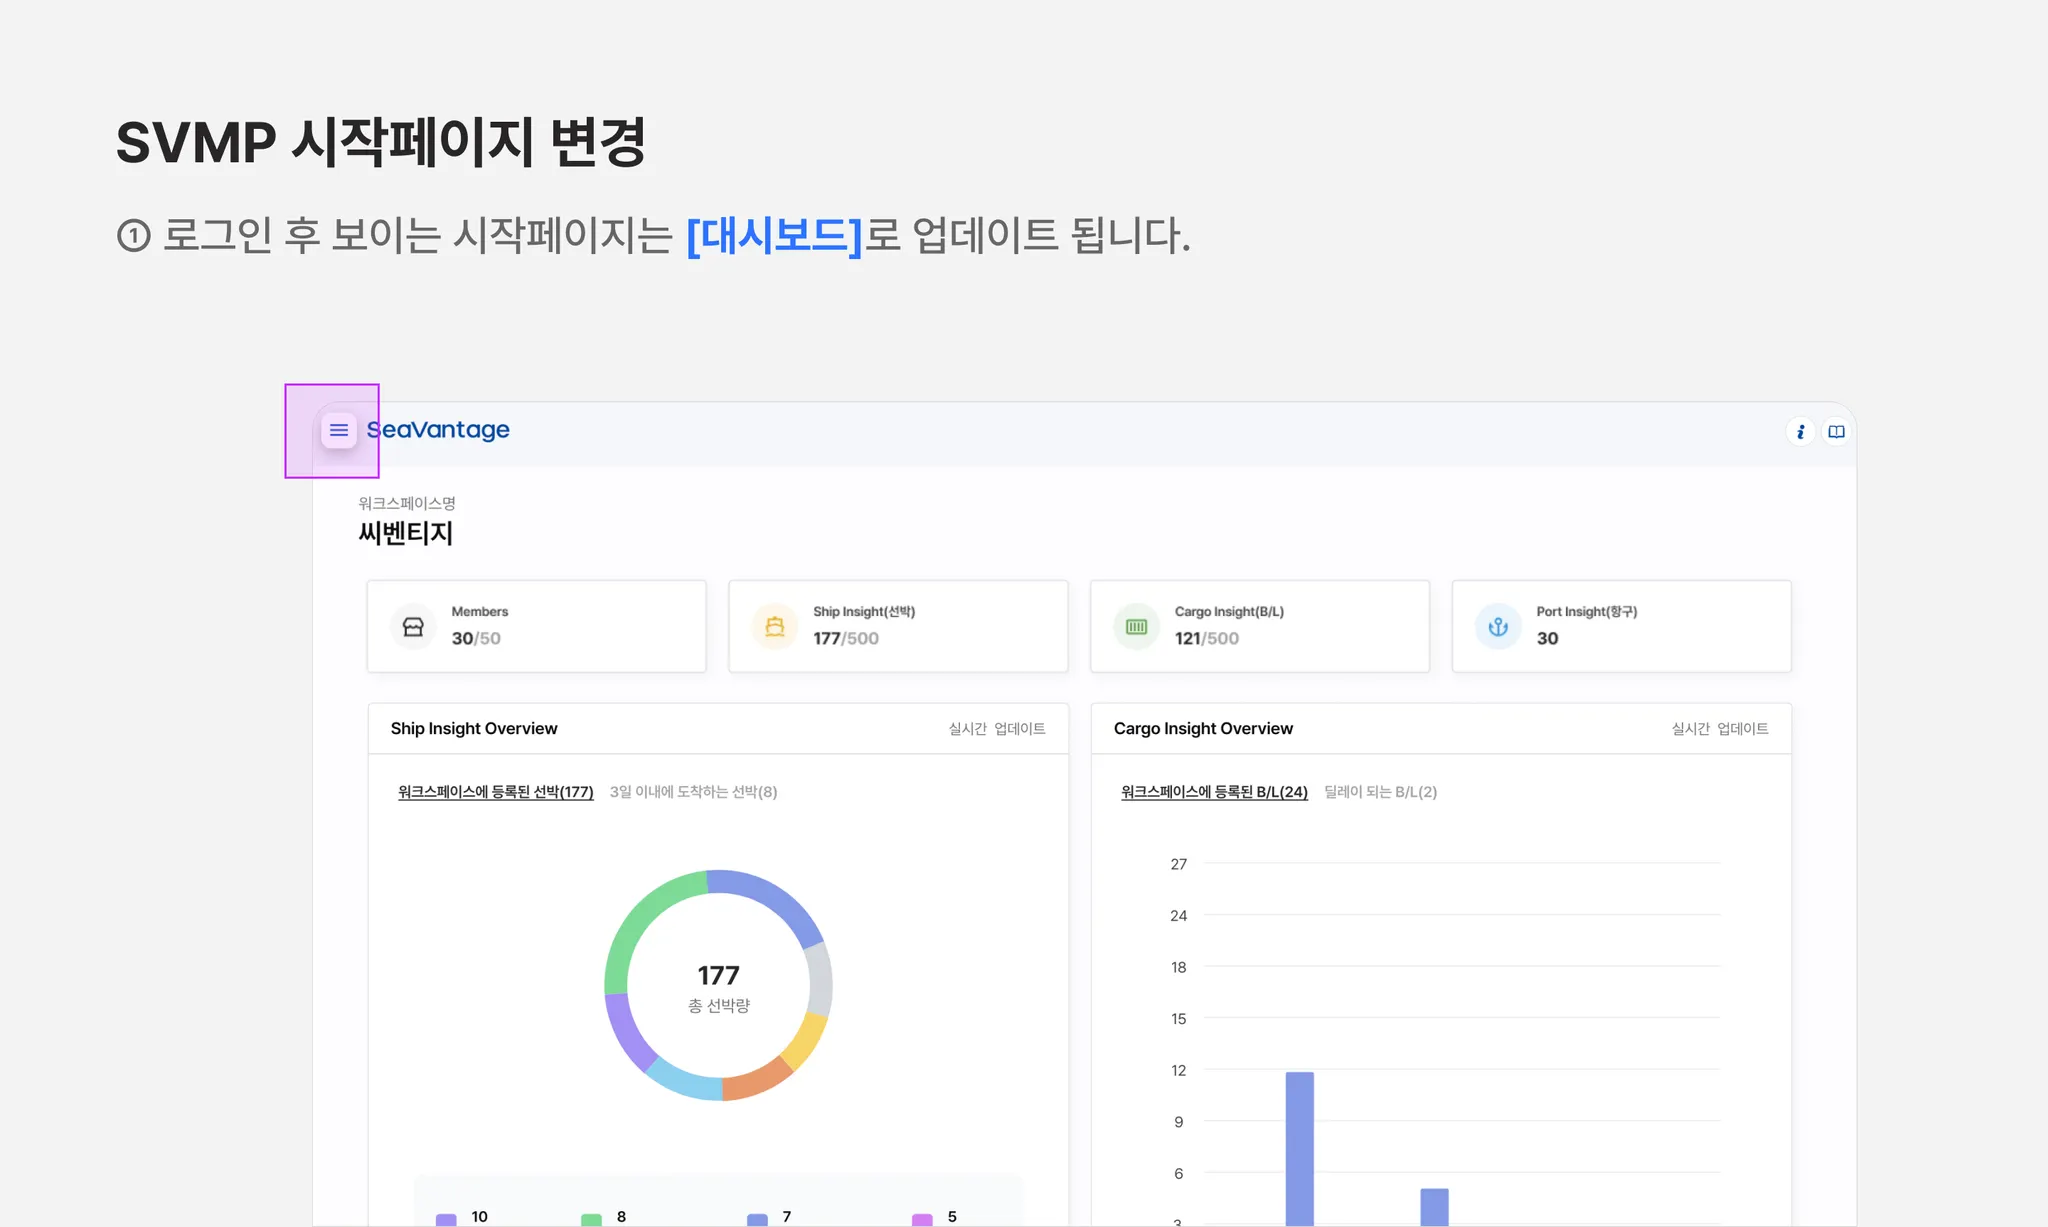
Task: Click the info icon in header
Action: coord(1800,431)
